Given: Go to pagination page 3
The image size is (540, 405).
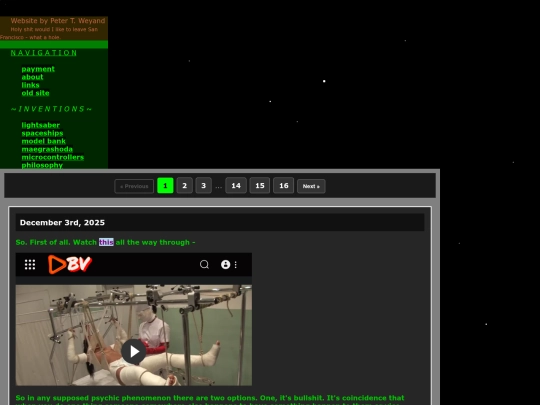Looking at the screenshot, I should click(x=204, y=186).
